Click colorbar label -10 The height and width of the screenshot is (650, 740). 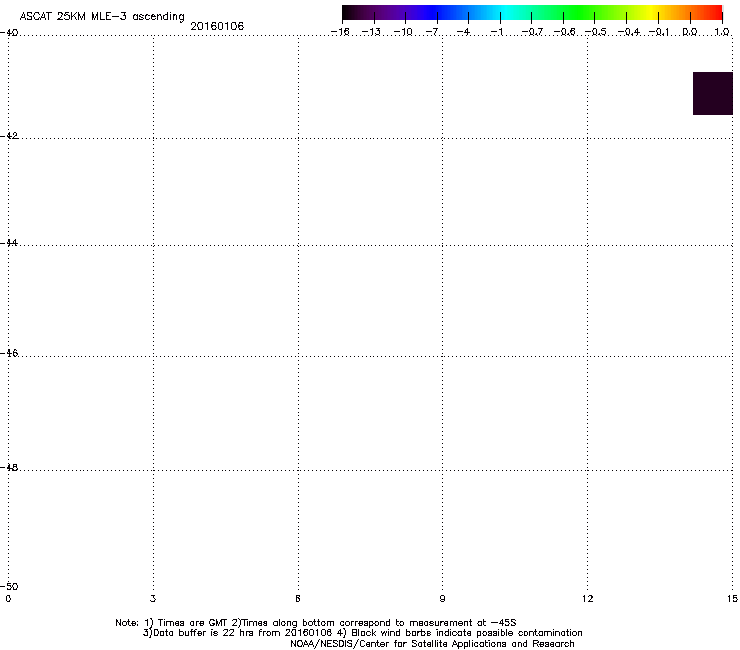click(x=403, y=32)
